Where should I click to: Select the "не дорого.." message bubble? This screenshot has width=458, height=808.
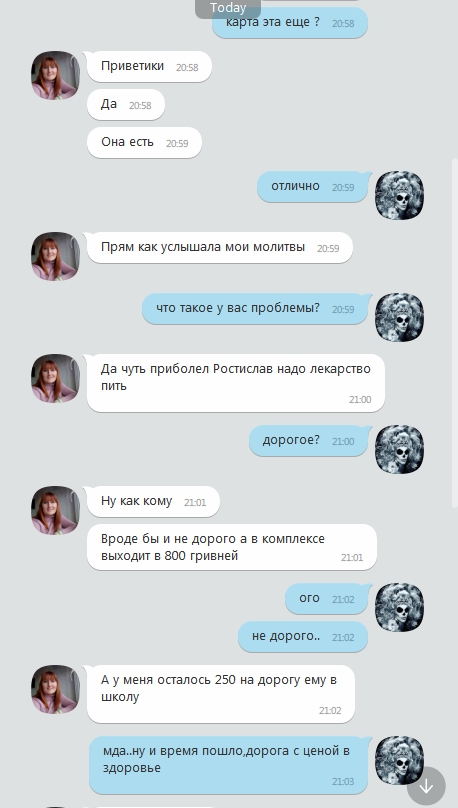[x=303, y=637]
